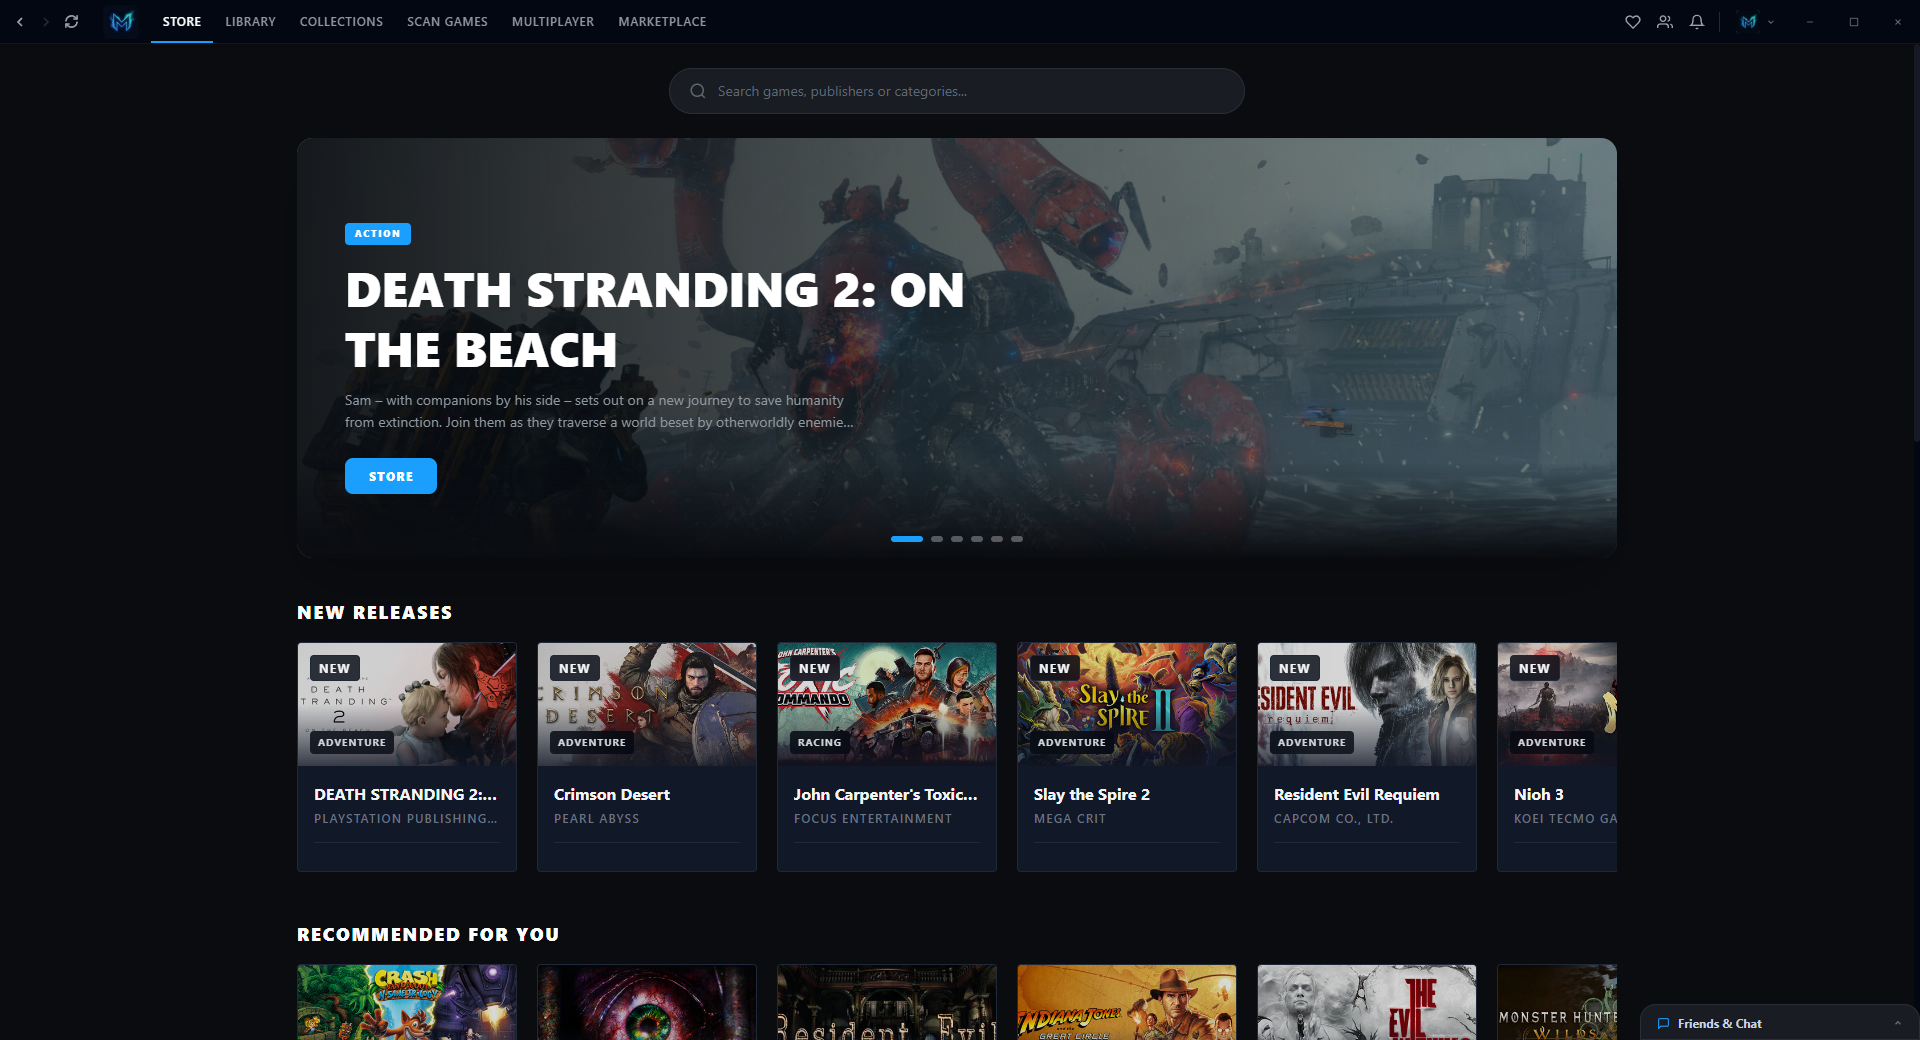Open the wishlist heart icon
The width and height of the screenshot is (1920, 1040).
tap(1633, 21)
